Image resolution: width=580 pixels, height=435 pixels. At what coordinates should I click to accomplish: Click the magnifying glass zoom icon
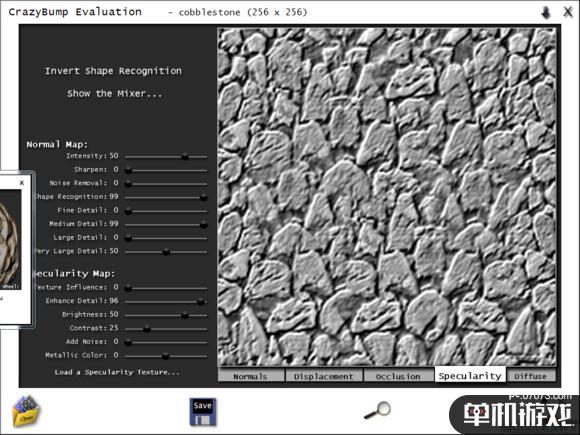pos(377,410)
